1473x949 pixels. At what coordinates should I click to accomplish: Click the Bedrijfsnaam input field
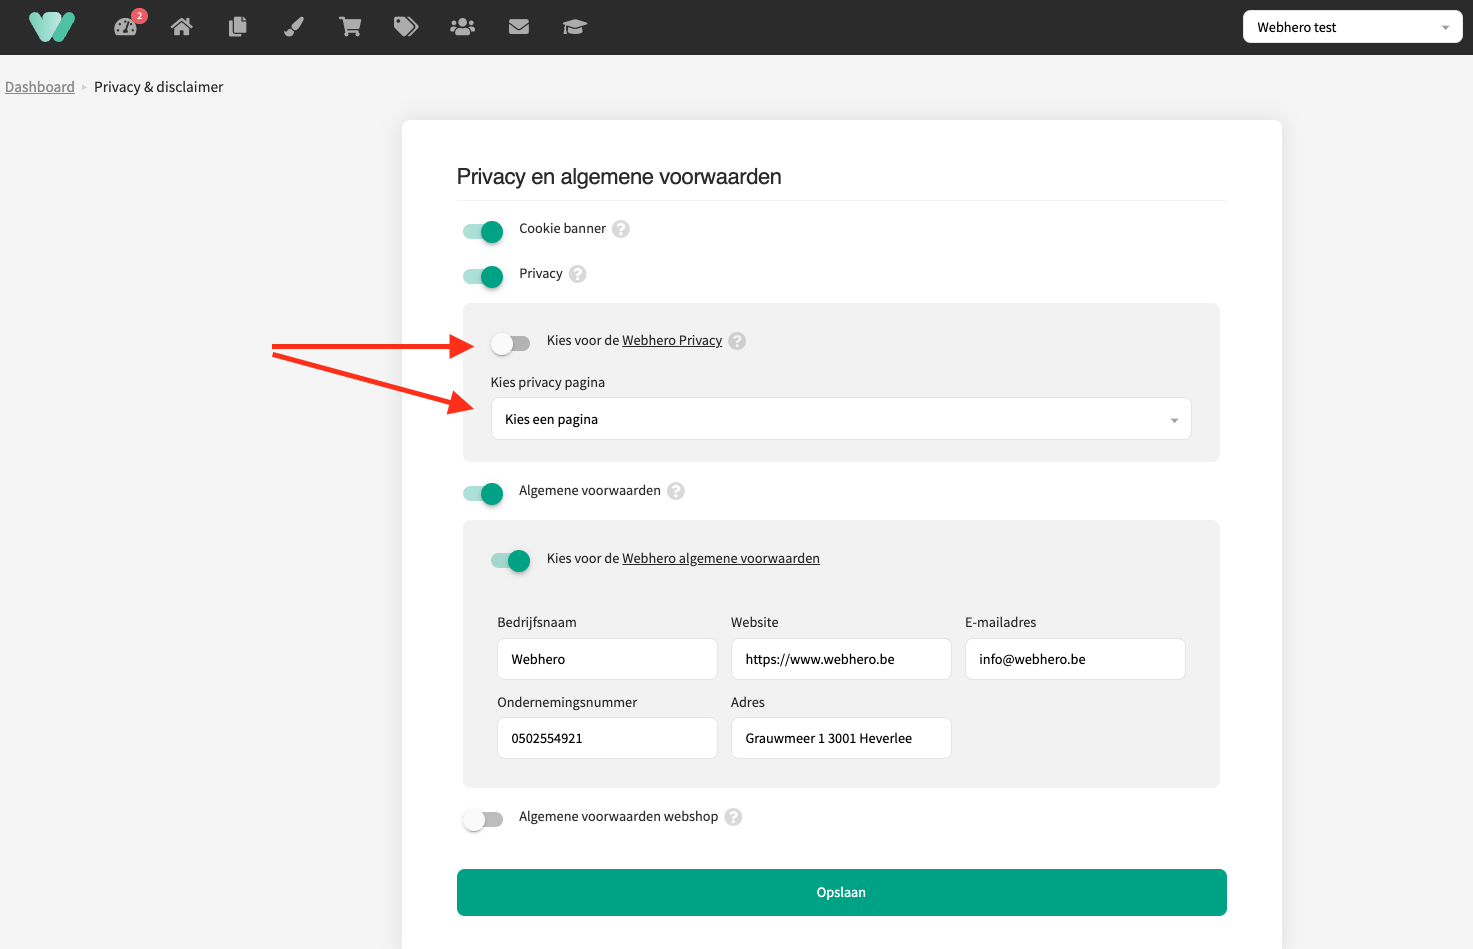(607, 659)
